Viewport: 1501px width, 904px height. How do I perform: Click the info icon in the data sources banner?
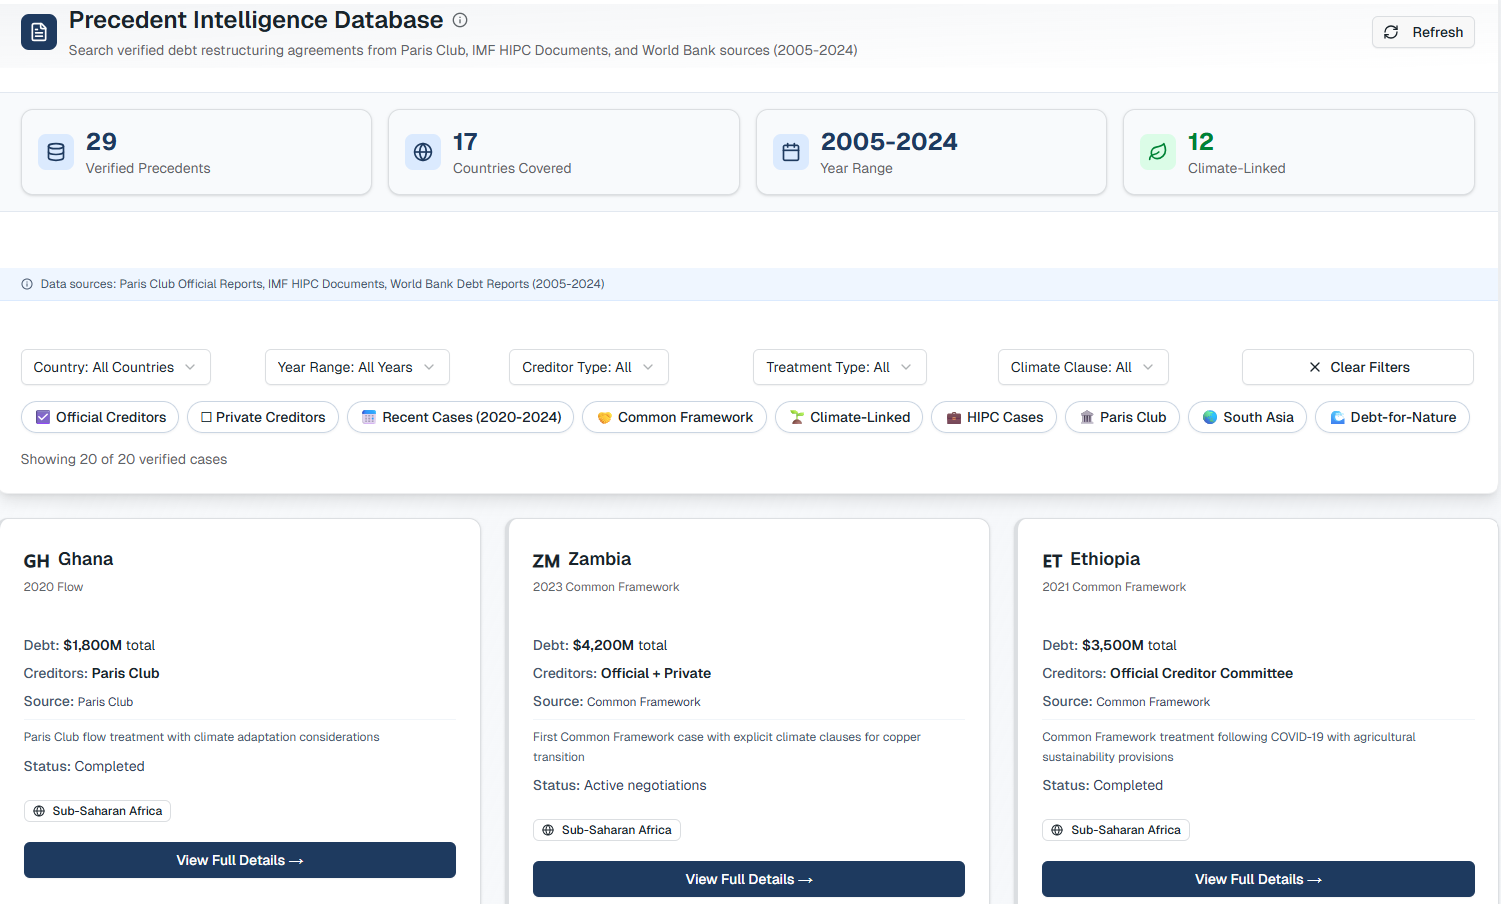pyautogui.click(x=27, y=284)
